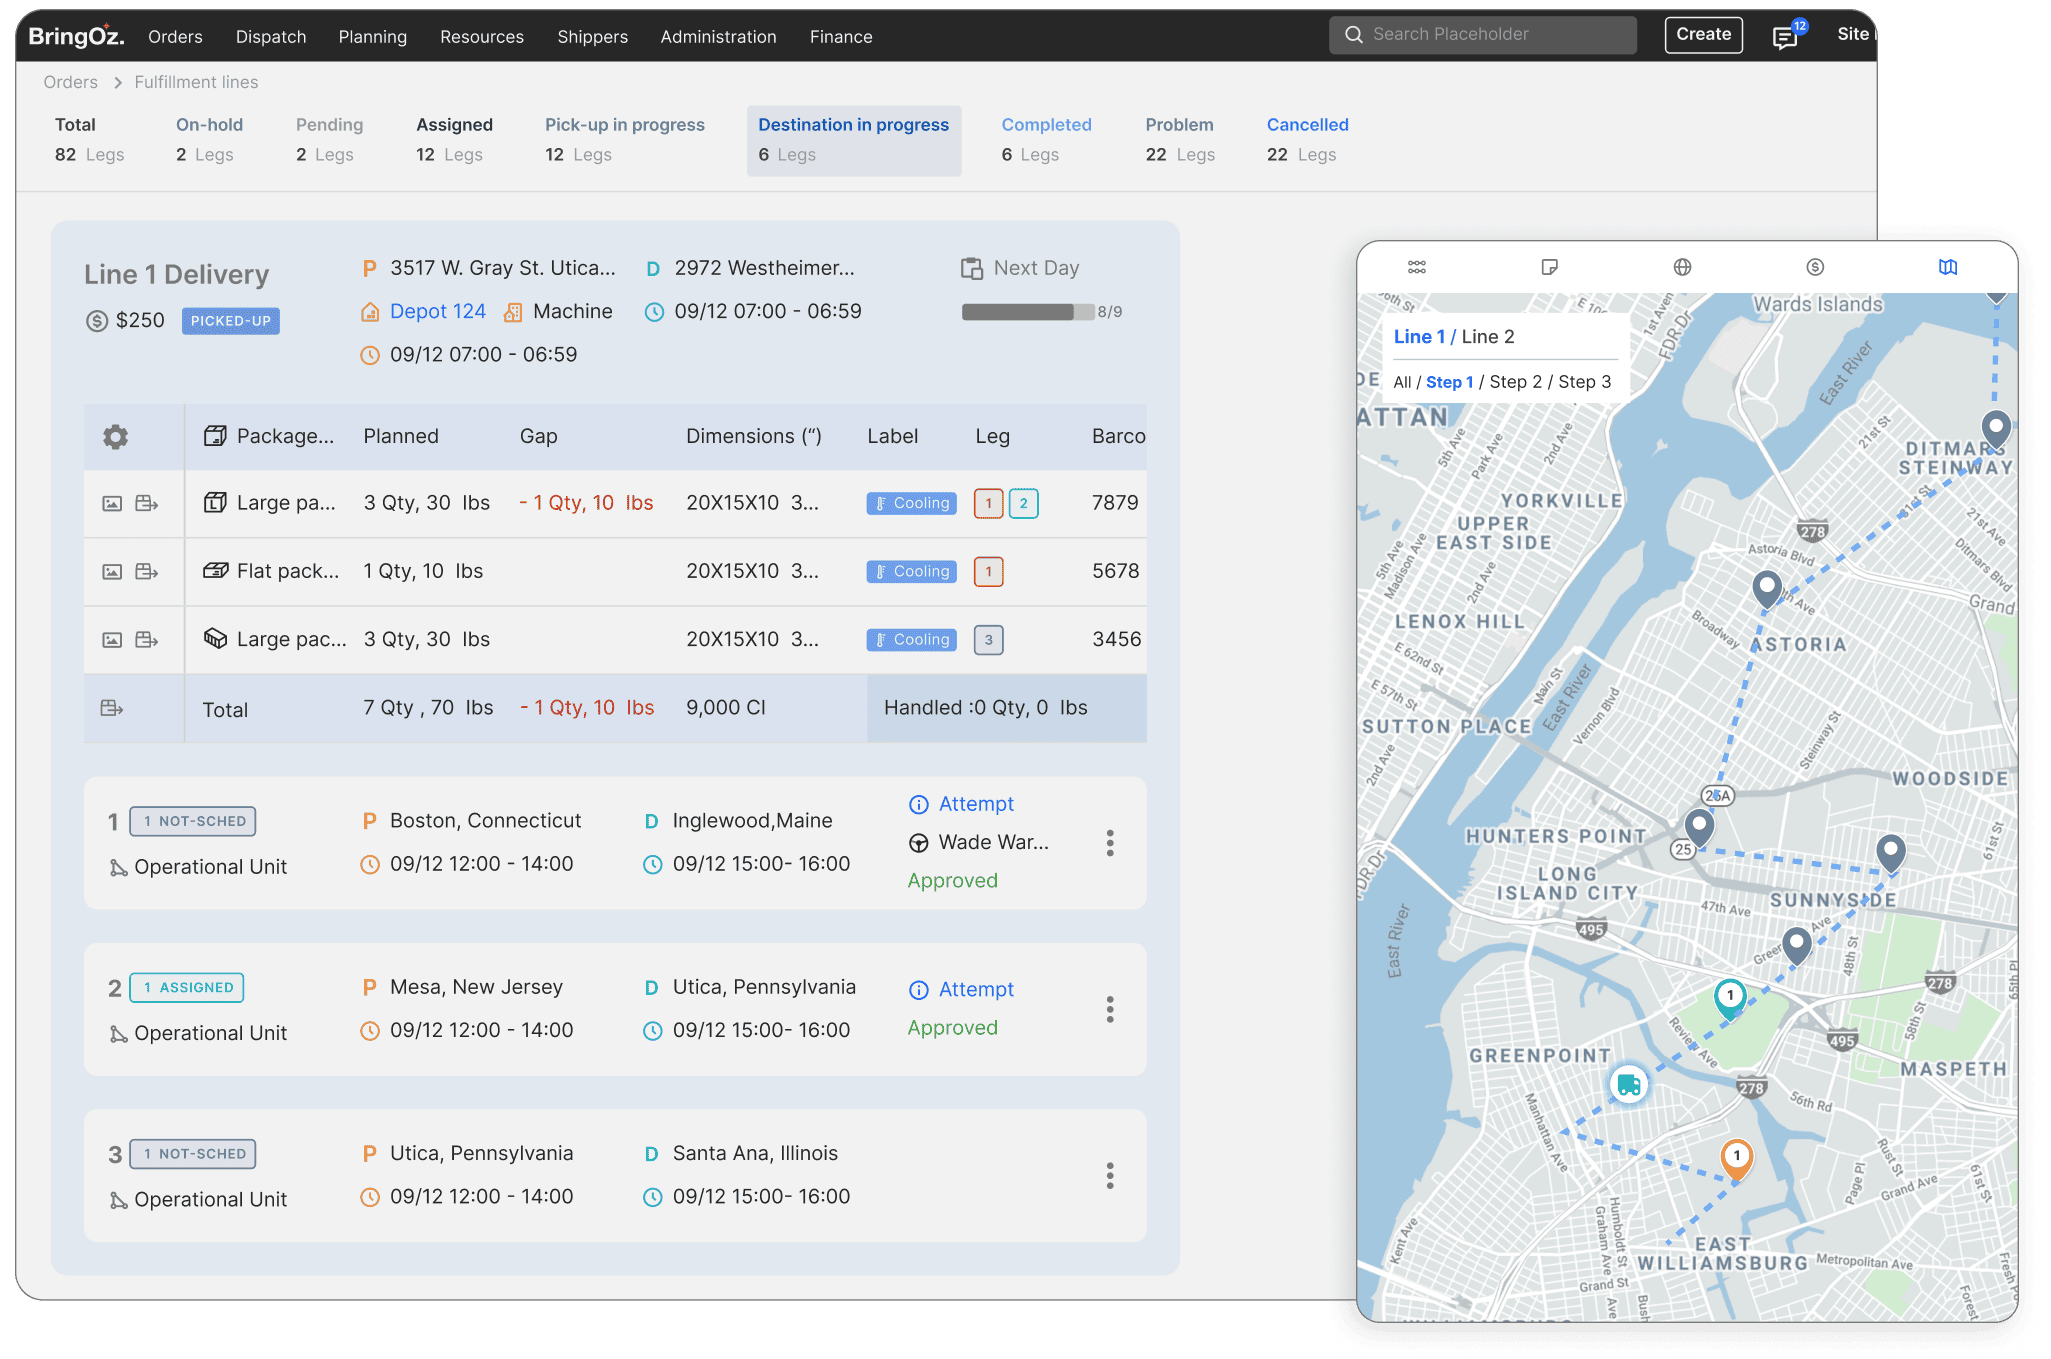Open more options for leg 3
Image resolution: width=2051 pixels, height=1359 pixels.
pyautogui.click(x=1110, y=1176)
